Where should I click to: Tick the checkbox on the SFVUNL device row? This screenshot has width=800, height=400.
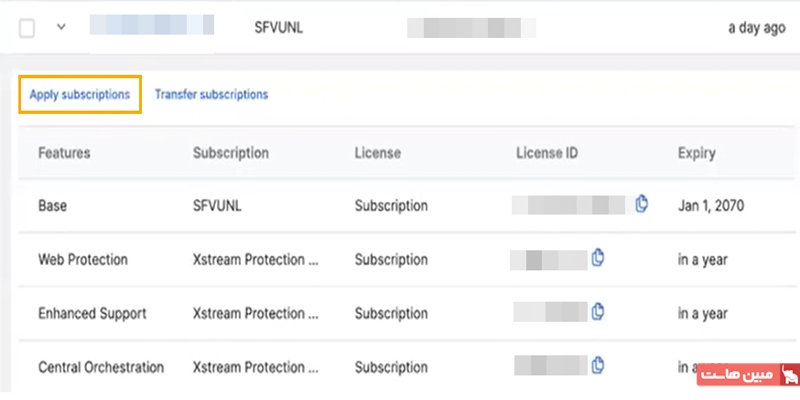pyautogui.click(x=27, y=28)
